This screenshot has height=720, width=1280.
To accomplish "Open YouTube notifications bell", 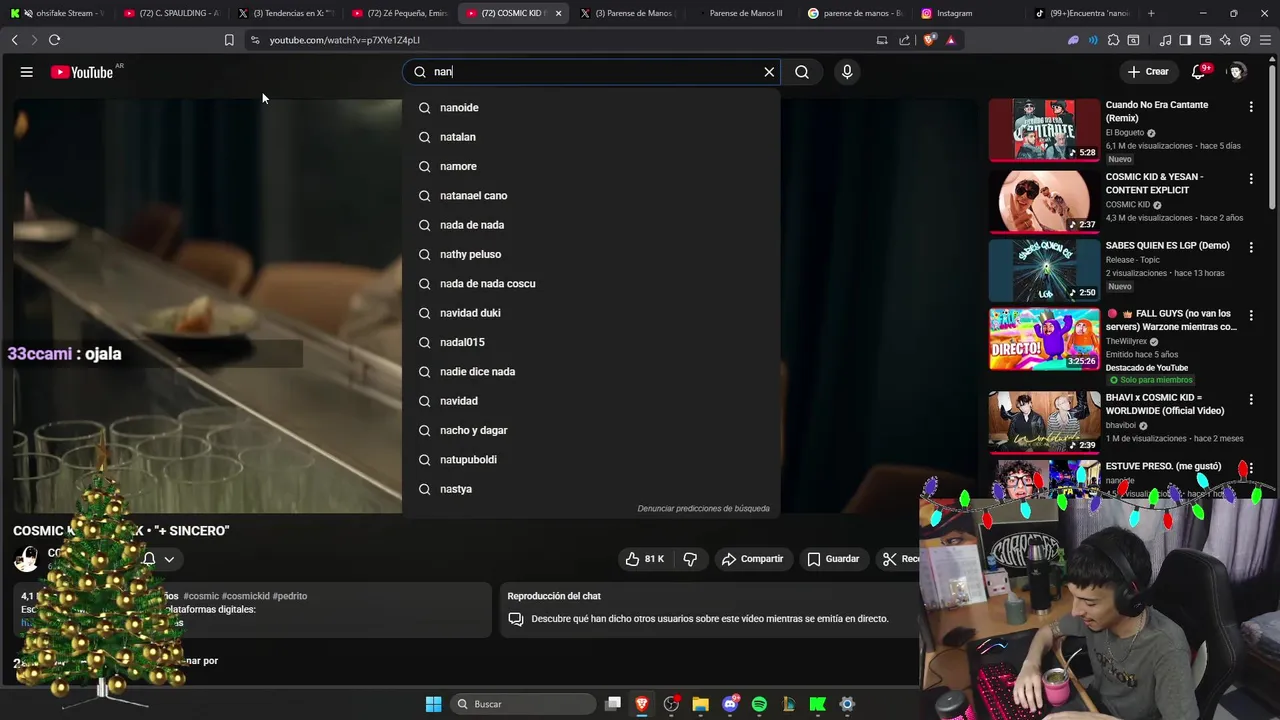I will coord(1198,72).
